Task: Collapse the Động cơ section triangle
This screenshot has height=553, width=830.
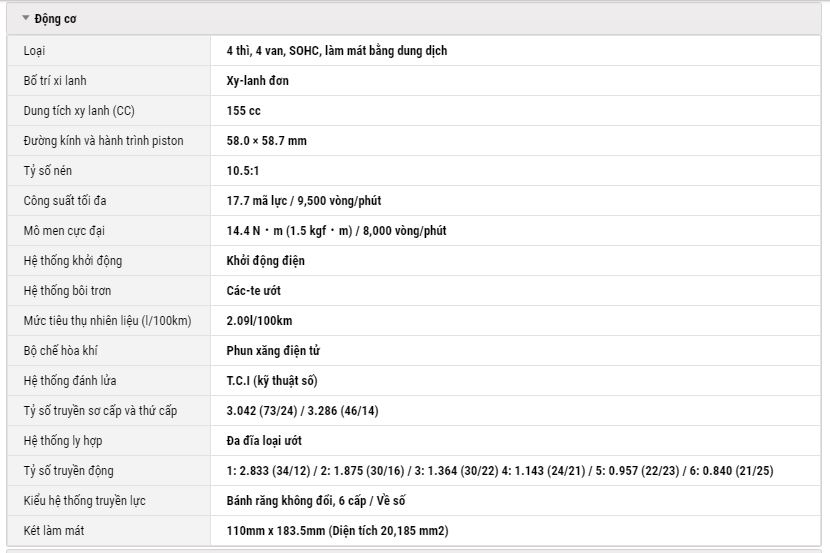Action: pyautogui.click(x=25, y=19)
